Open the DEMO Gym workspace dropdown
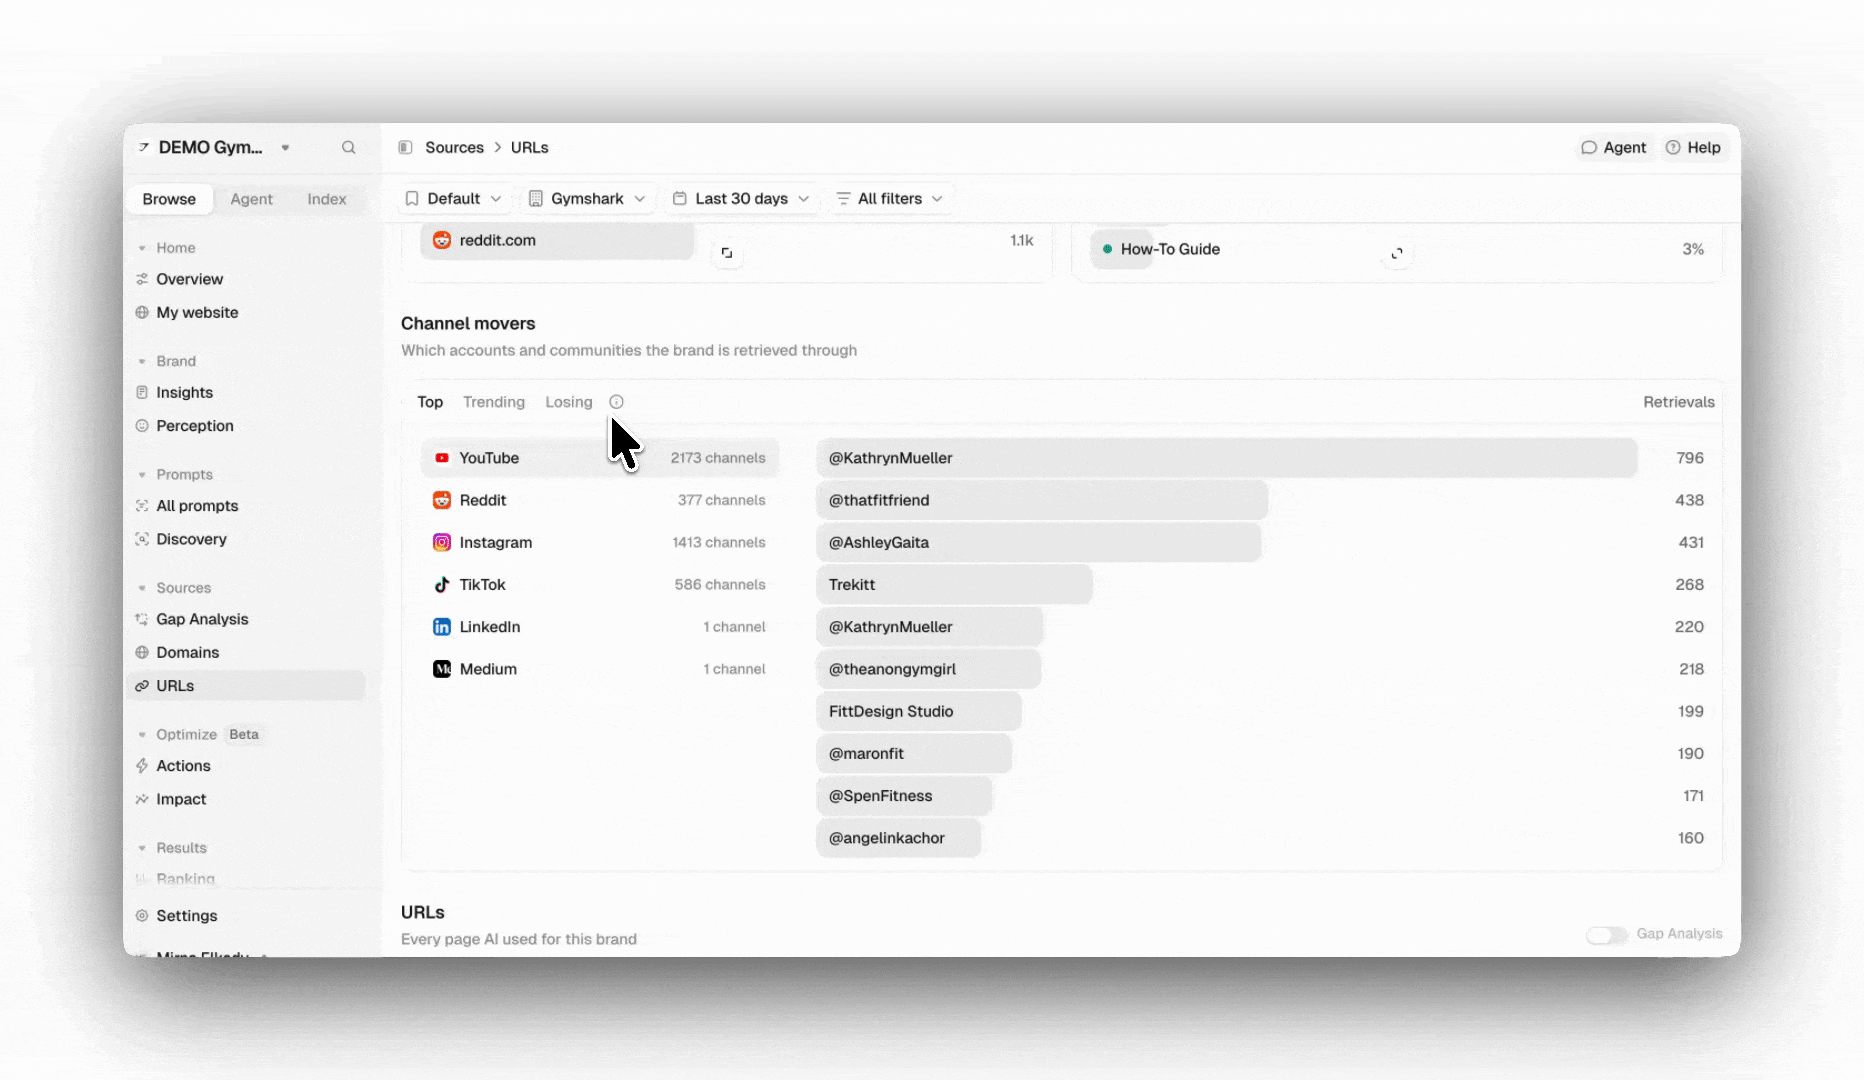Screen dimensions: 1864x1080 click(x=214, y=147)
